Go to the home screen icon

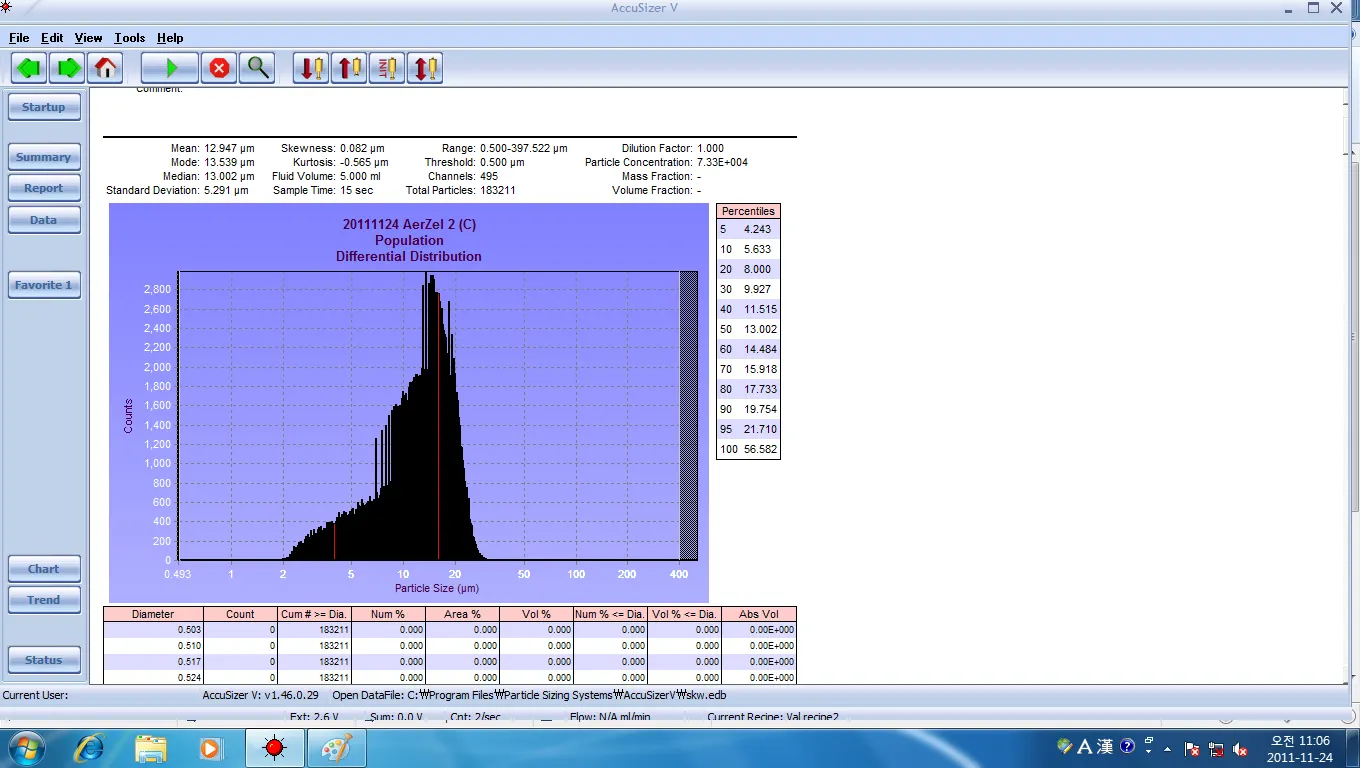105,68
